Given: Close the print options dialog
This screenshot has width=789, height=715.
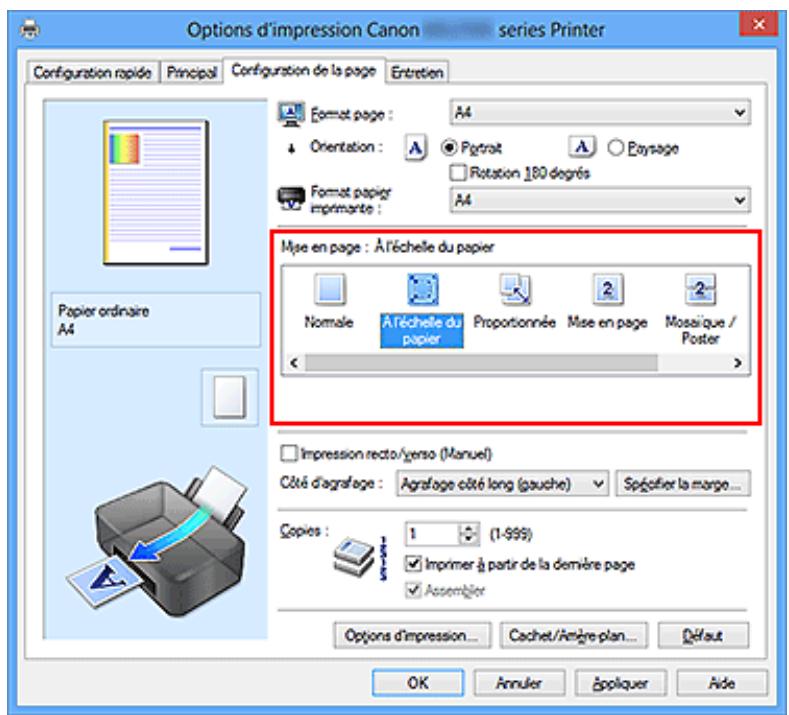Looking at the screenshot, I should pyautogui.click(x=758, y=24).
